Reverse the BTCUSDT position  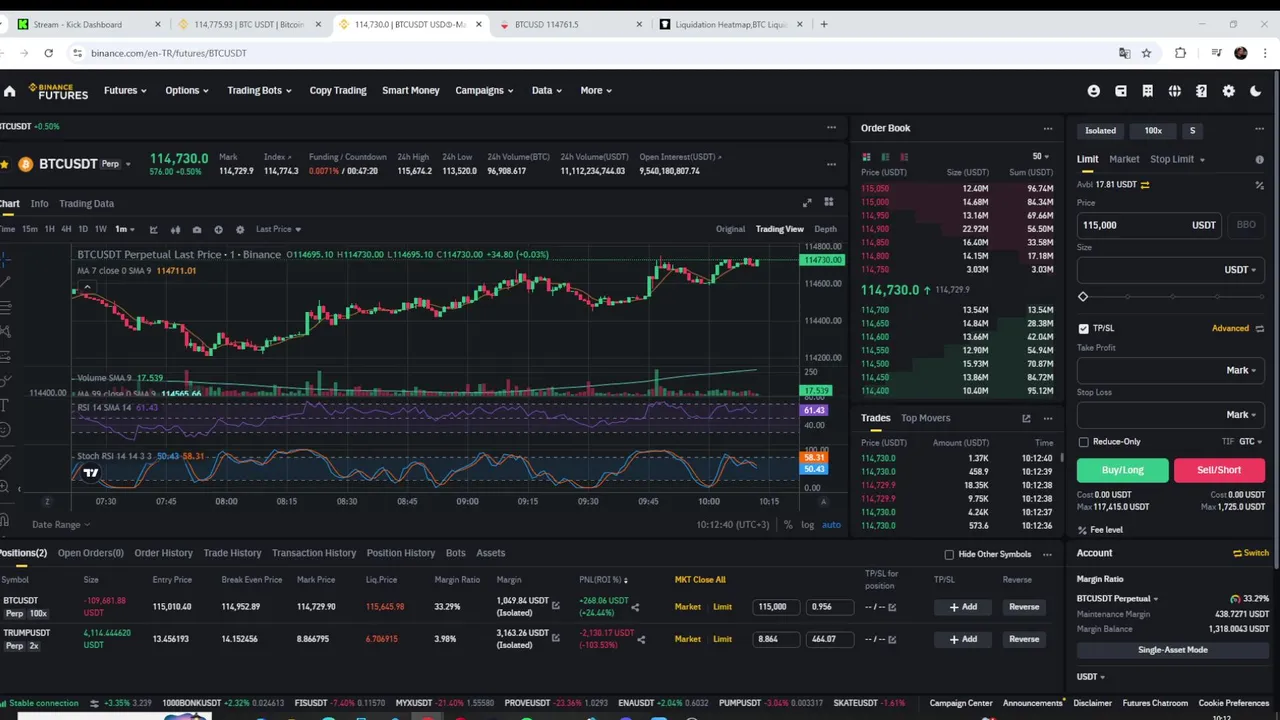pyautogui.click(x=1024, y=607)
